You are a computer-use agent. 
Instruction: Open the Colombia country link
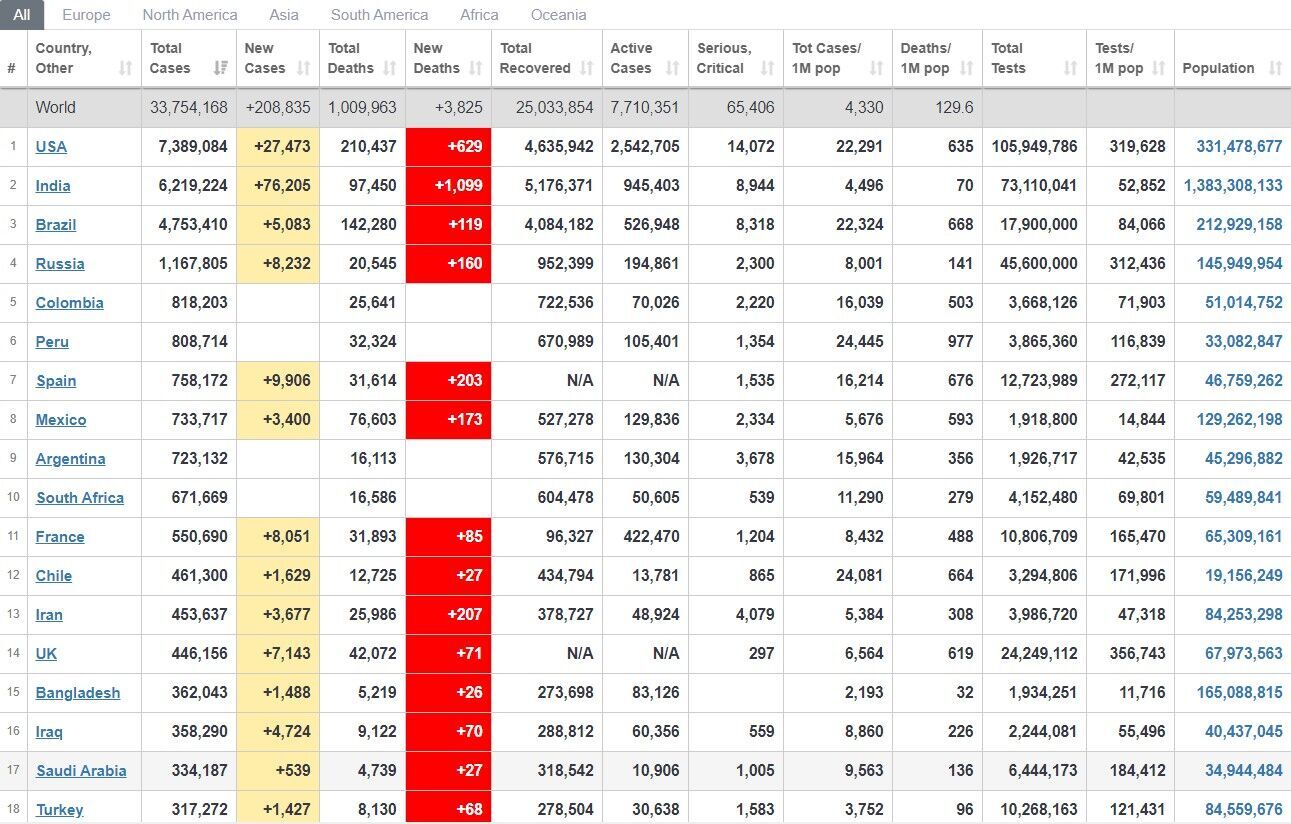69,302
